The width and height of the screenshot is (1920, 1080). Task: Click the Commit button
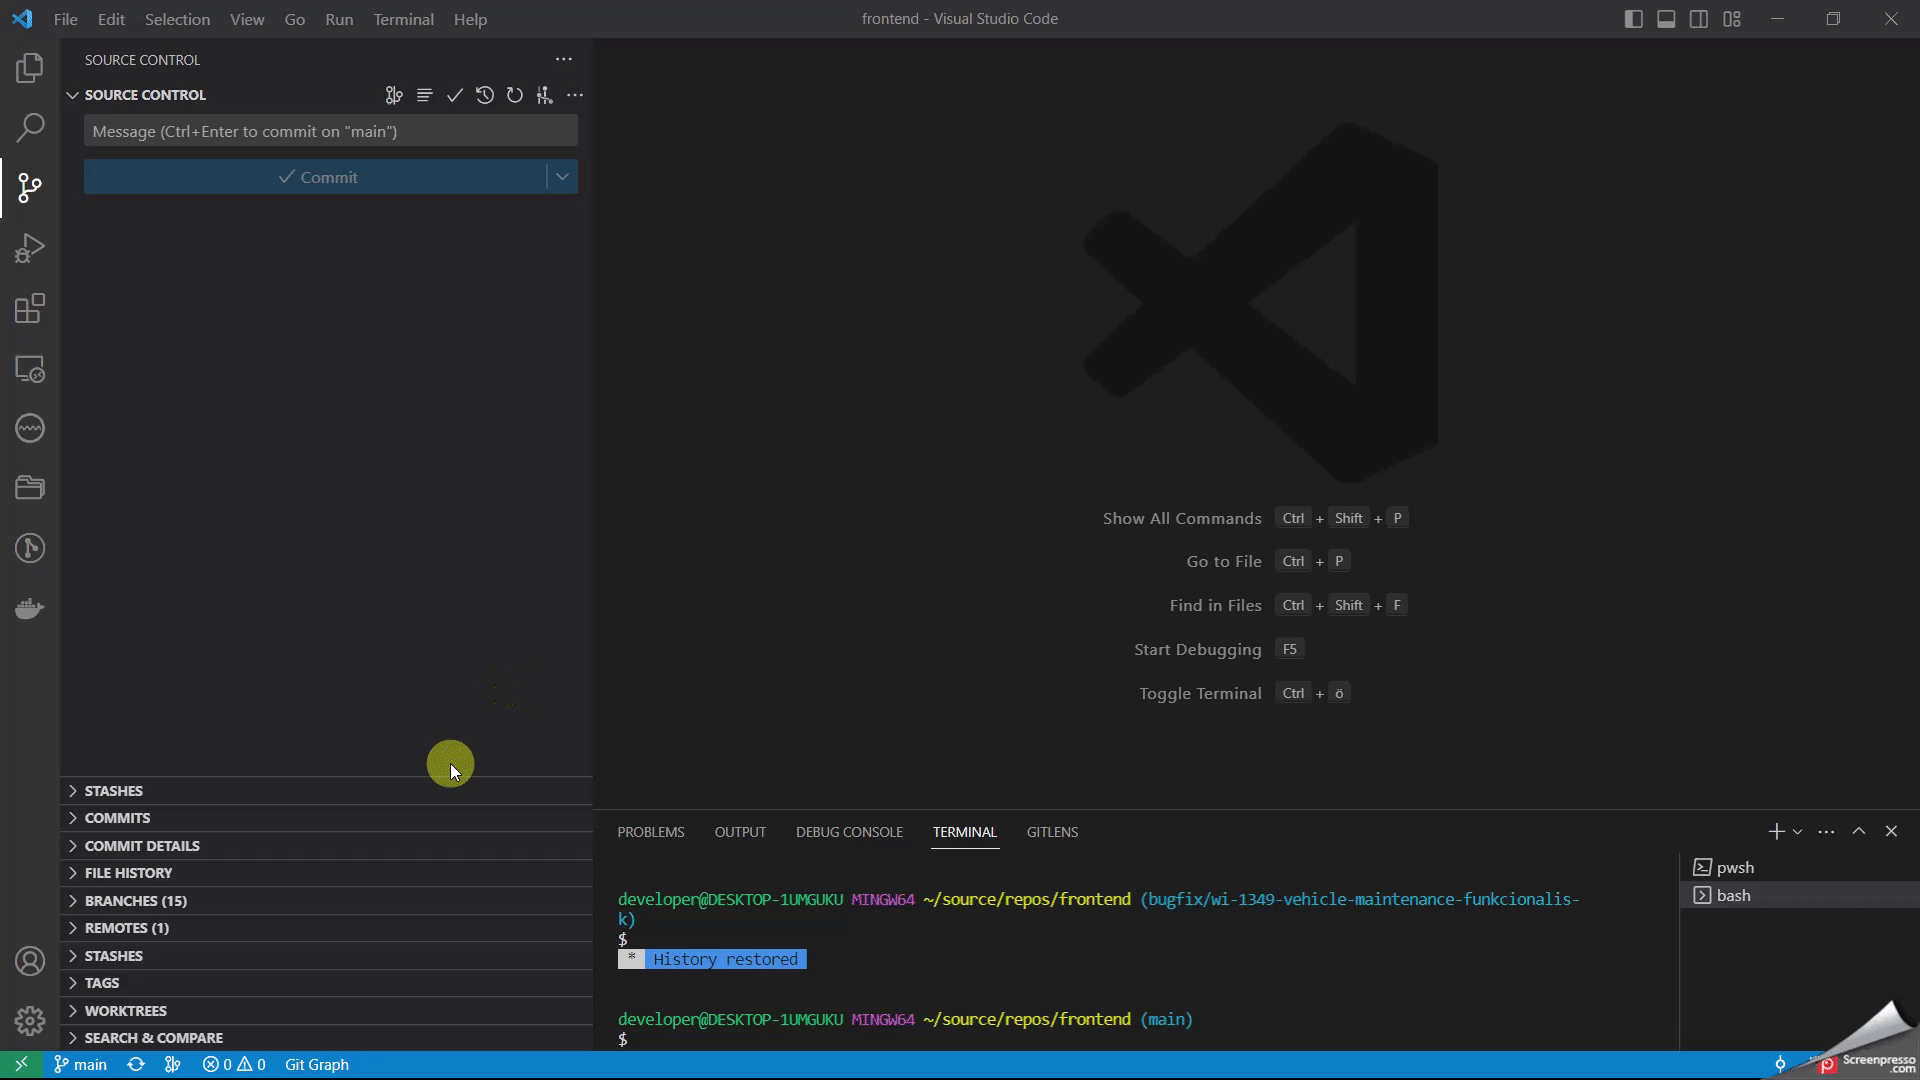(x=316, y=177)
